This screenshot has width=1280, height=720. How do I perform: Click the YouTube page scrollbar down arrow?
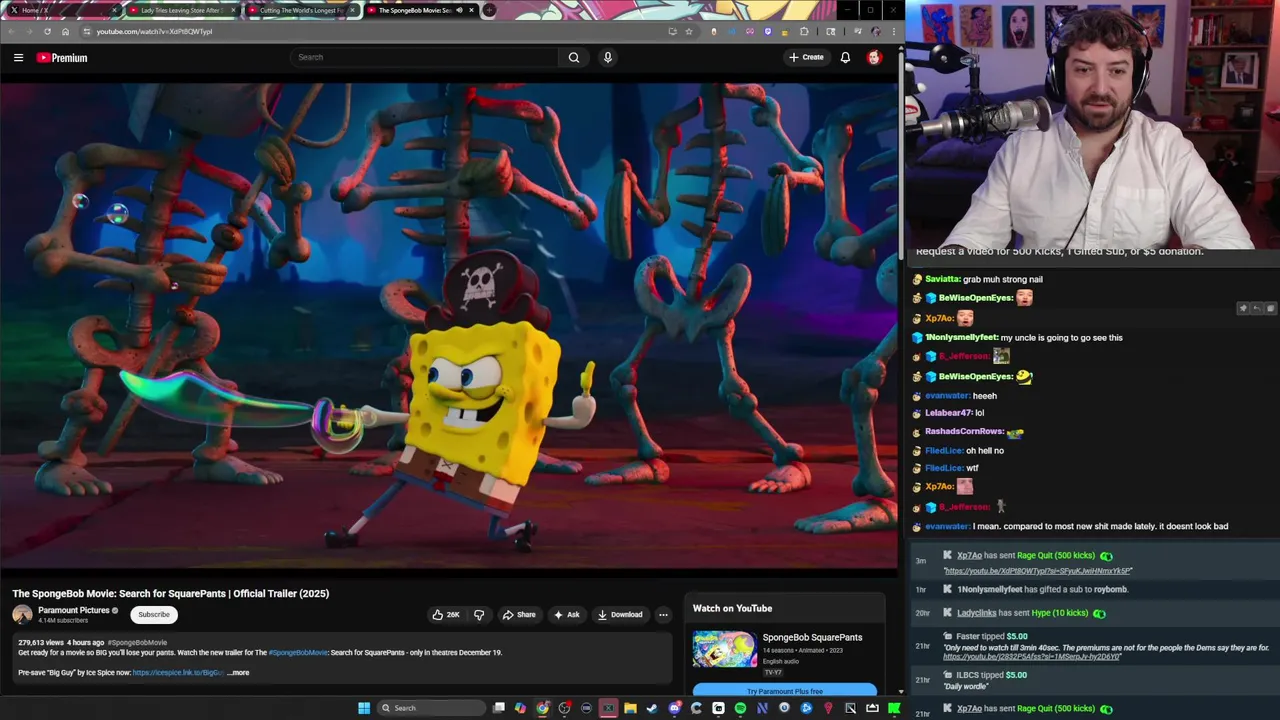point(900,691)
